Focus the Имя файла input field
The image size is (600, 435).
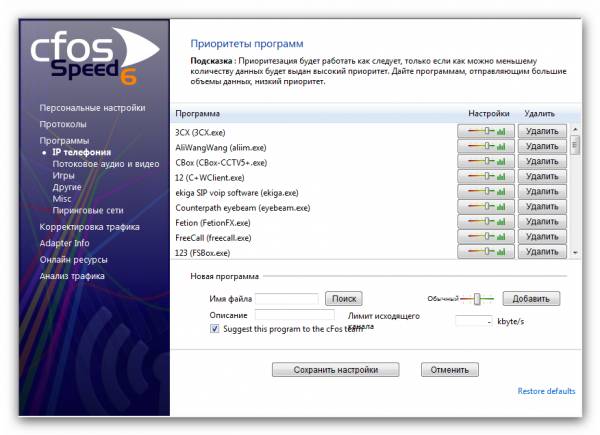(x=287, y=299)
